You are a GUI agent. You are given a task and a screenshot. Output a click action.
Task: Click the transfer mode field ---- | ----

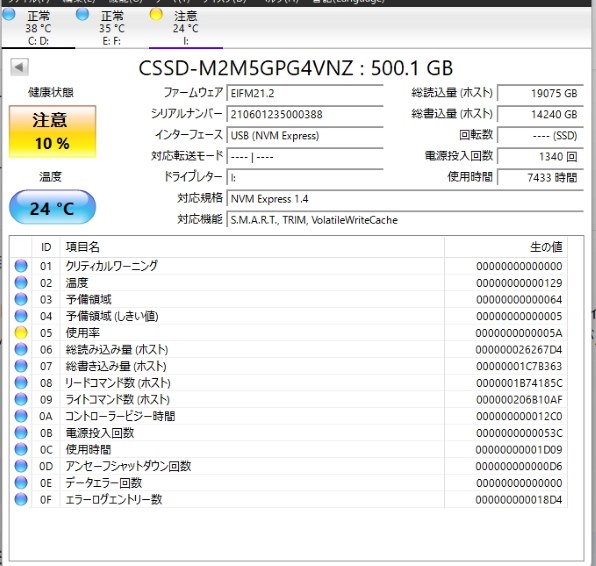pyautogui.click(x=305, y=157)
